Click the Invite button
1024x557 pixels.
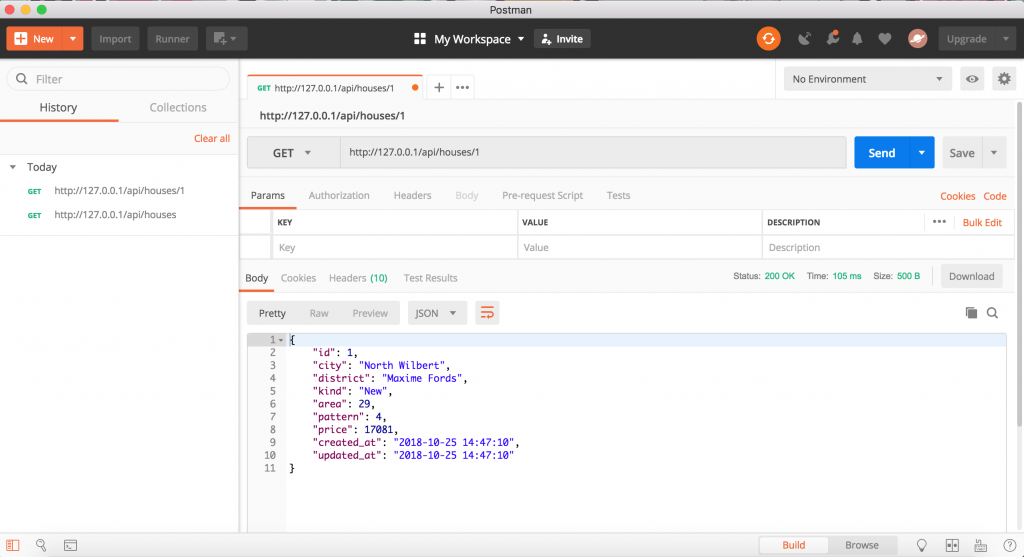click(562, 39)
